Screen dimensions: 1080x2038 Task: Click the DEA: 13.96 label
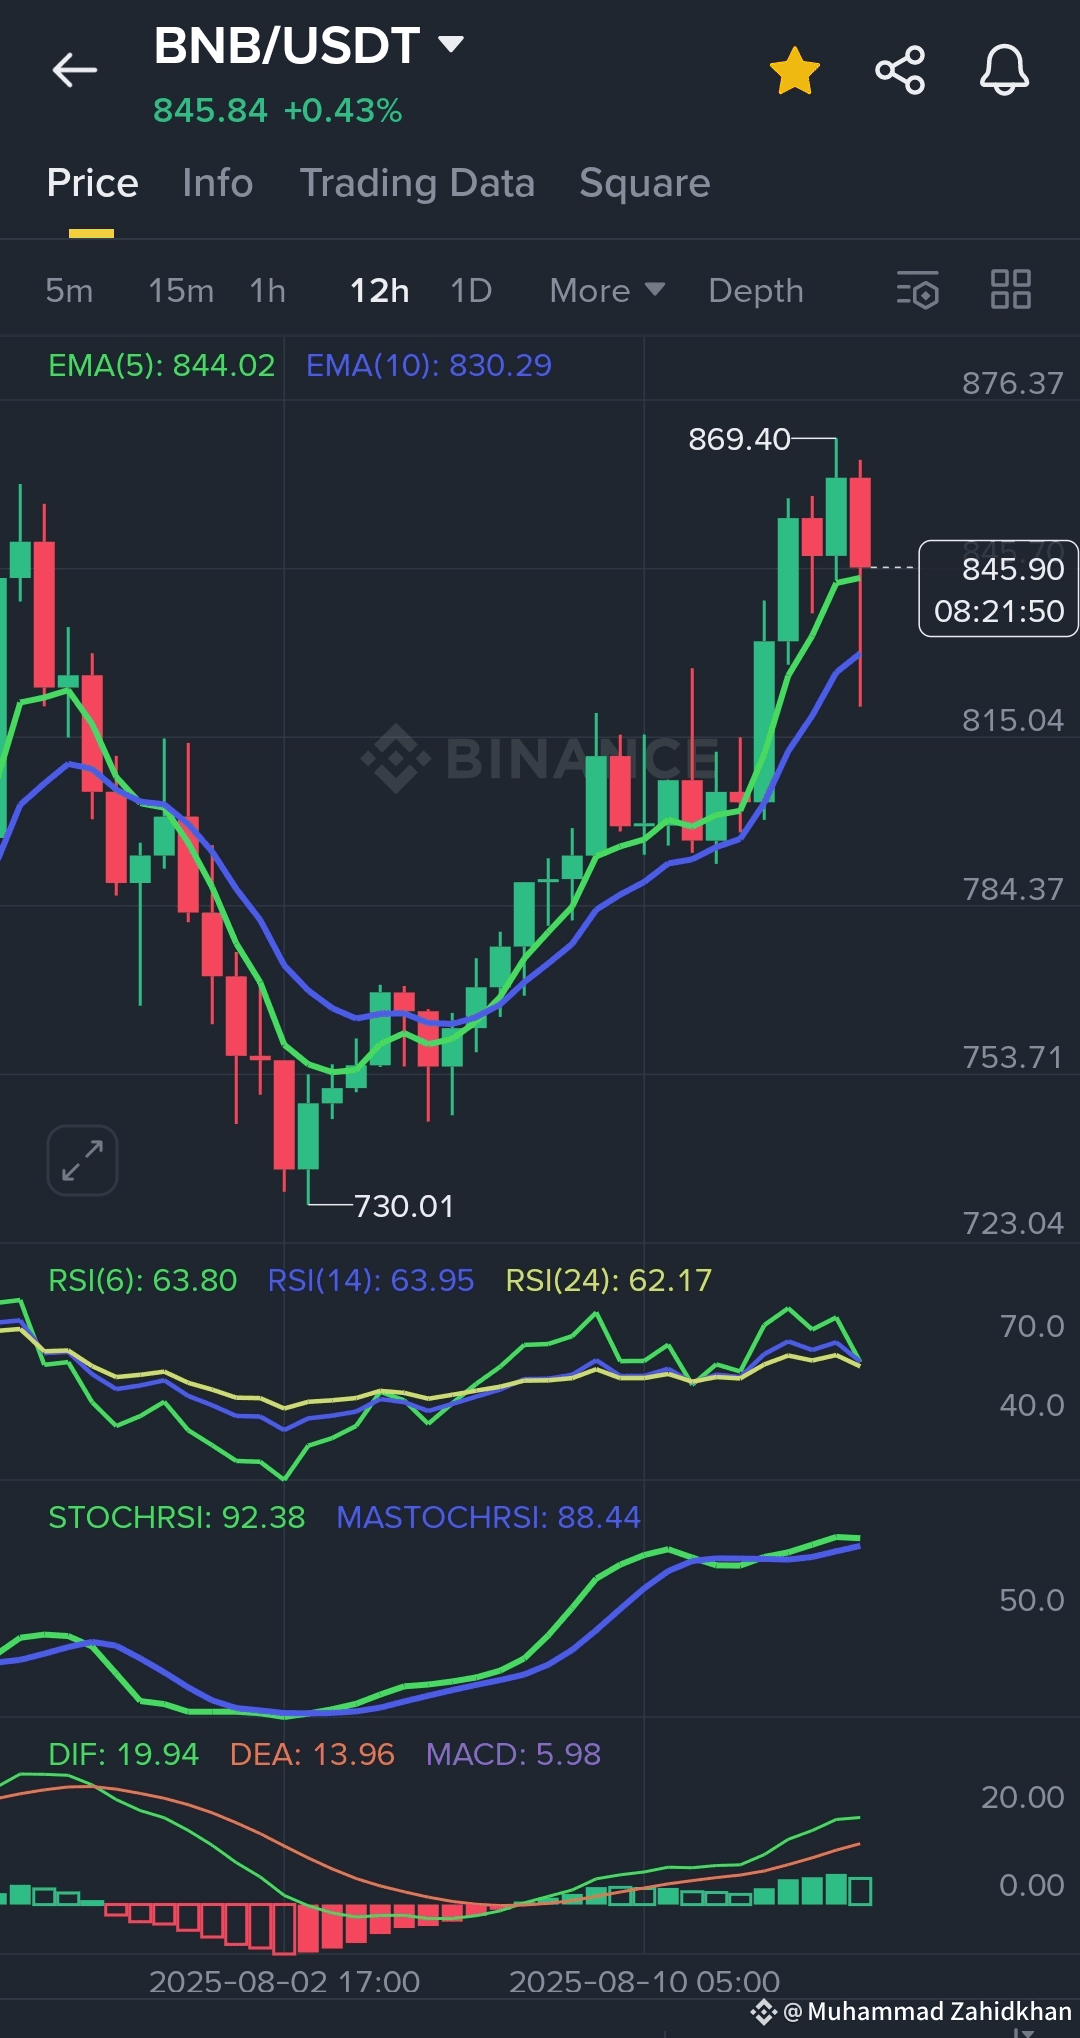(x=312, y=1755)
